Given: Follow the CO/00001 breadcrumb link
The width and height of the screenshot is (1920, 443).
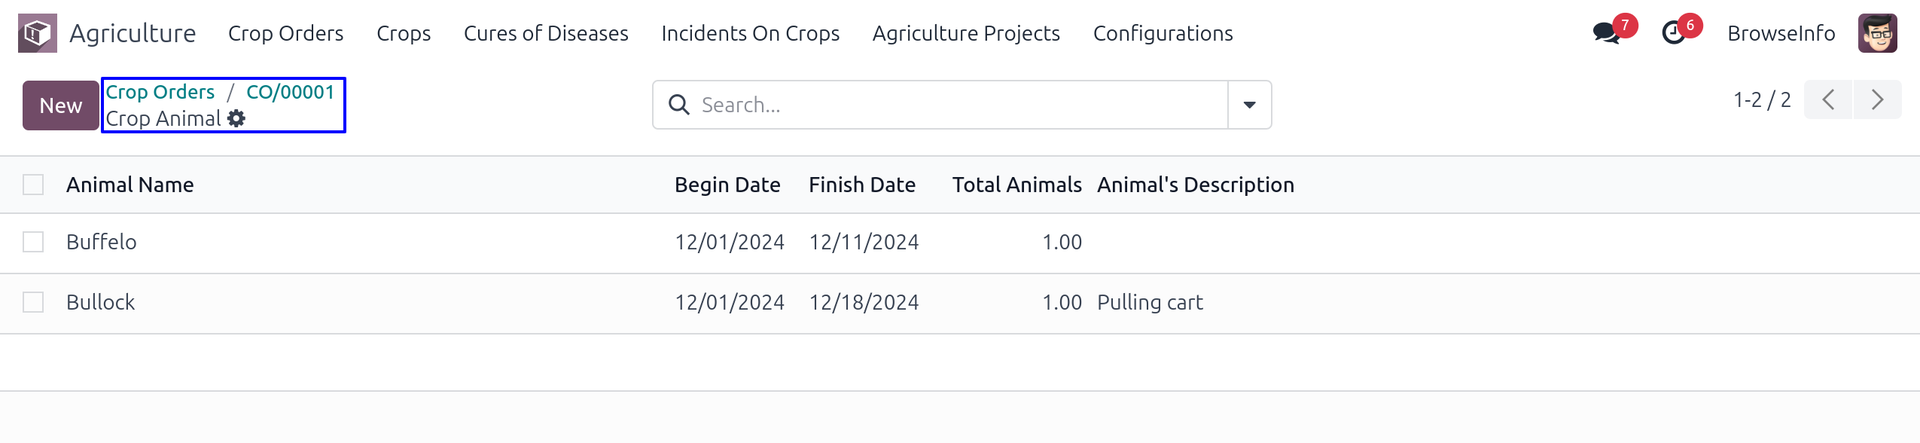Looking at the screenshot, I should pyautogui.click(x=290, y=92).
